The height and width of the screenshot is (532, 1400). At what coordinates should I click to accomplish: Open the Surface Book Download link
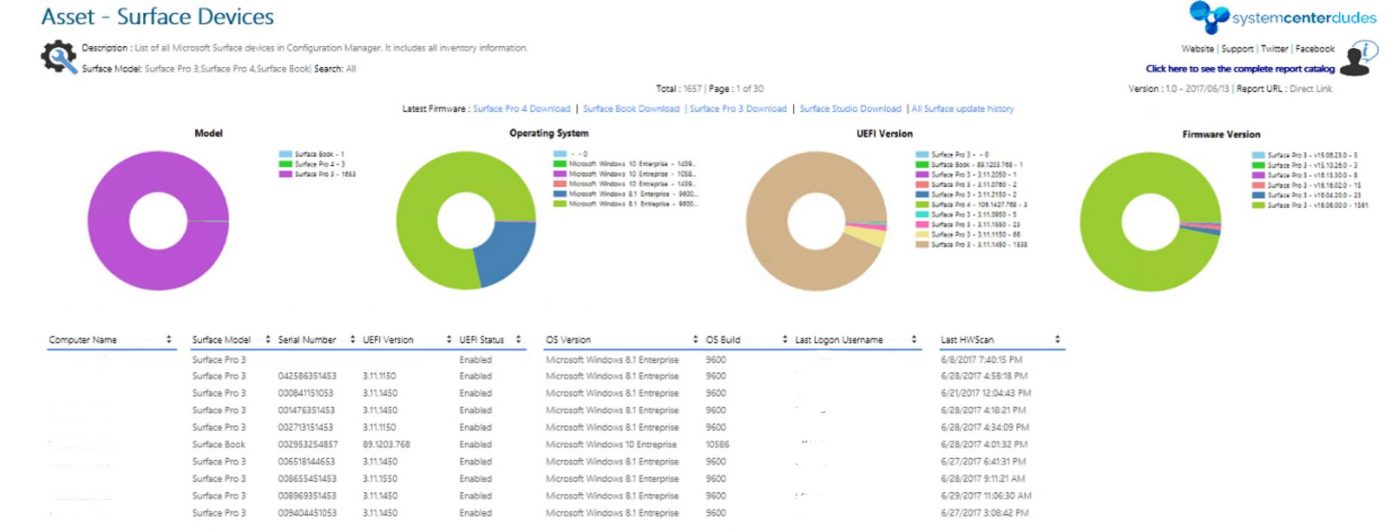pos(631,109)
